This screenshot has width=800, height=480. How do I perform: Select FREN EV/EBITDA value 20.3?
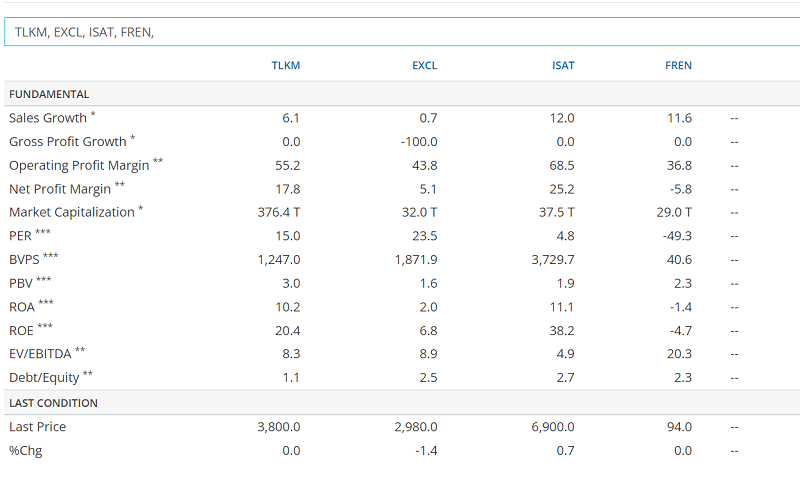679,354
